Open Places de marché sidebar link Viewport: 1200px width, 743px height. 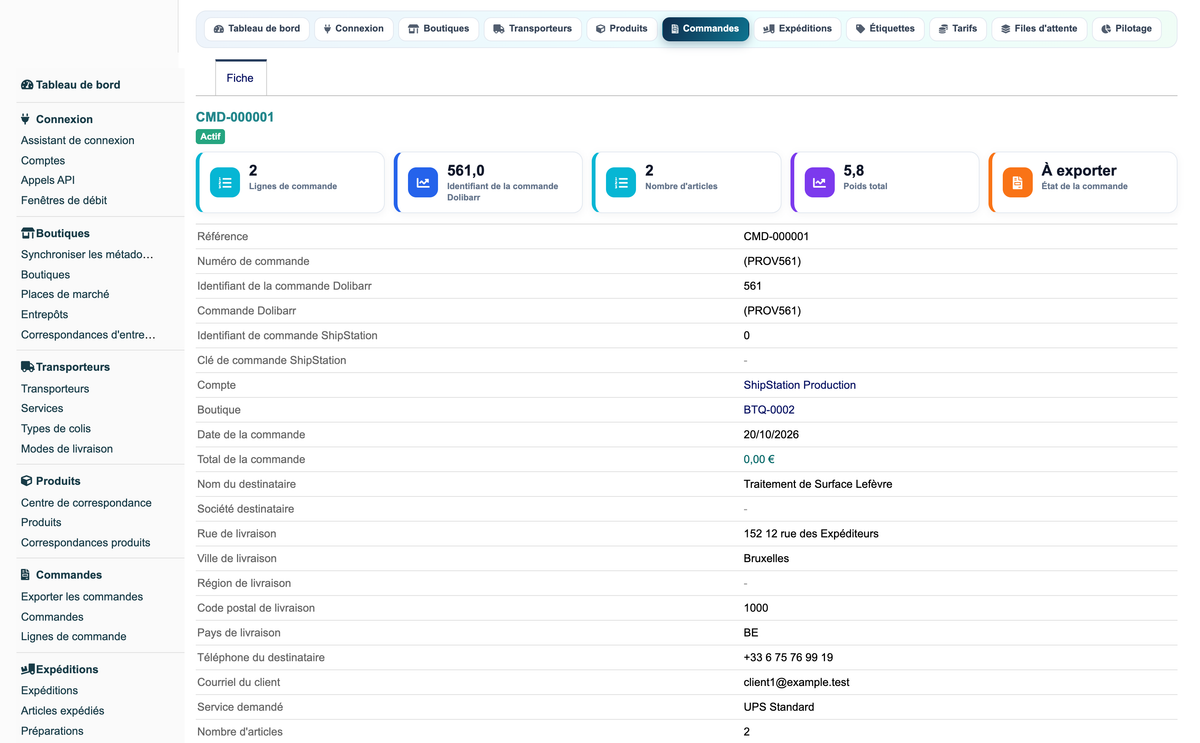tap(65, 295)
